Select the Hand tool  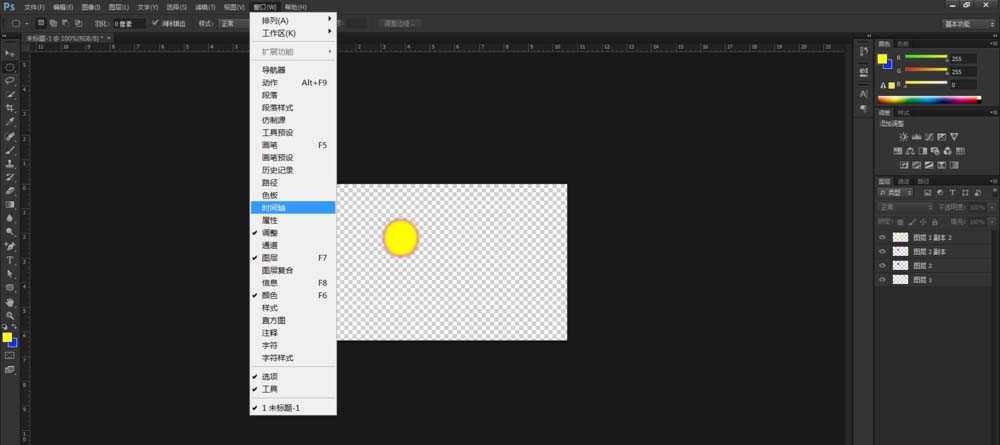[10, 301]
